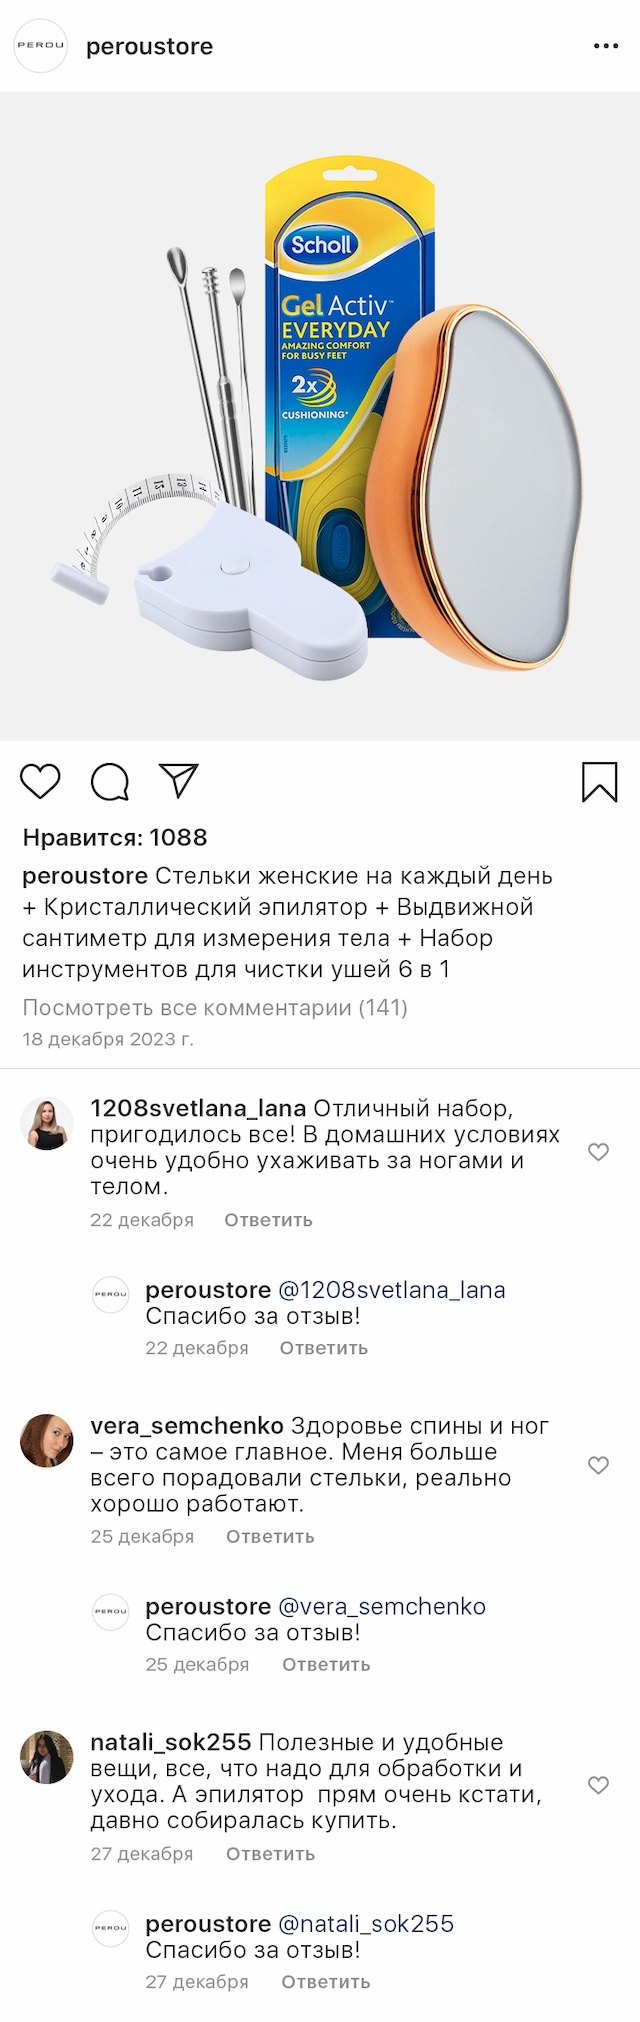
Task: Open vera_semchenko's profile picture
Action: pos(47,1440)
